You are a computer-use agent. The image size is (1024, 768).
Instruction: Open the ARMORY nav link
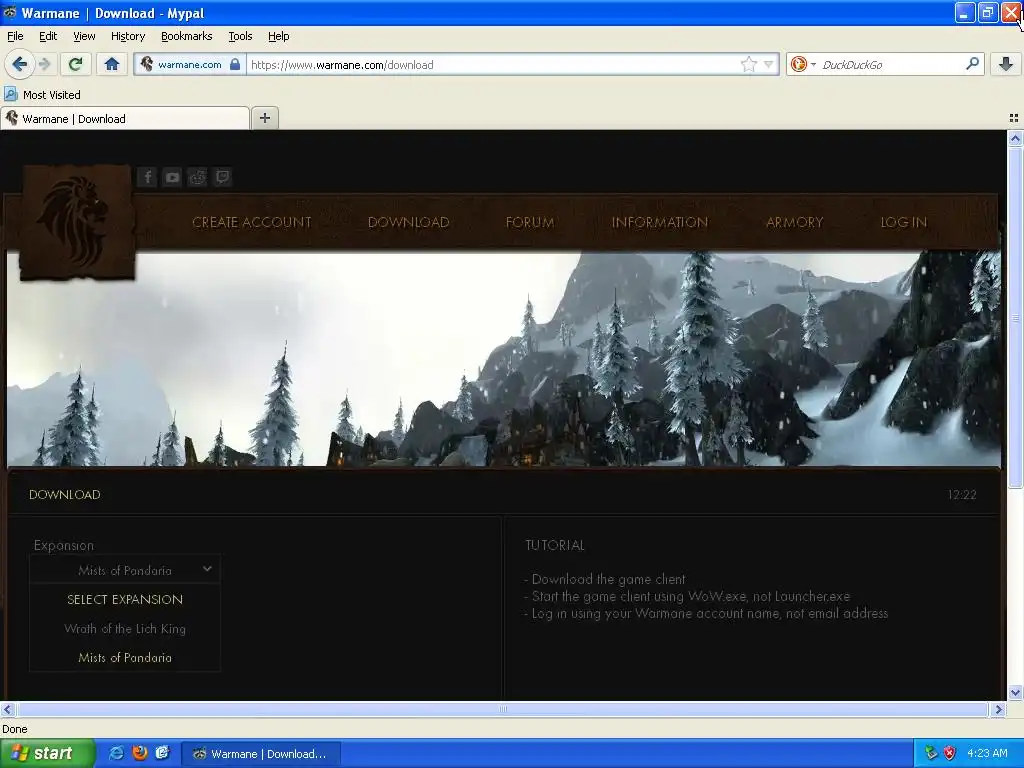click(794, 222)
